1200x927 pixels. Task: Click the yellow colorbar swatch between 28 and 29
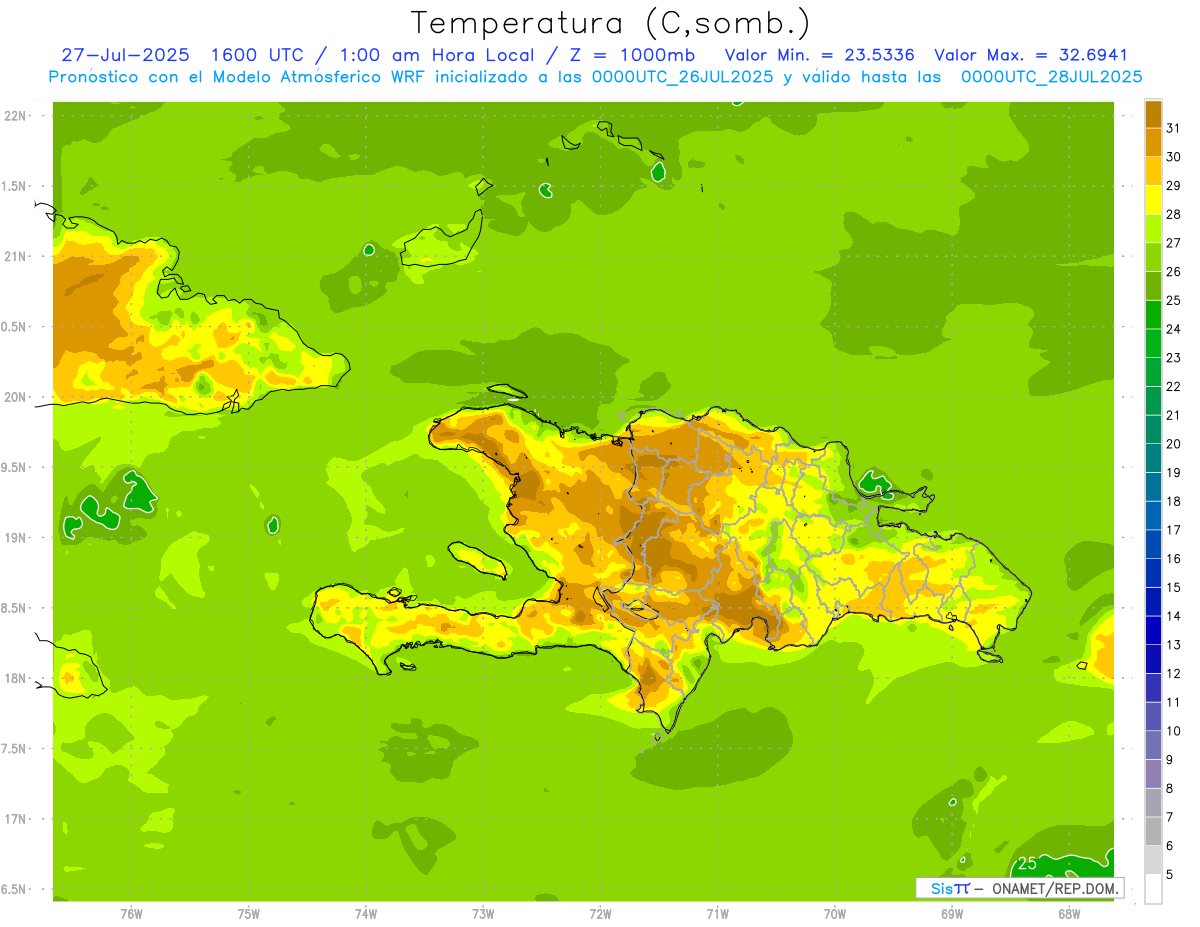coord(1153,200)
